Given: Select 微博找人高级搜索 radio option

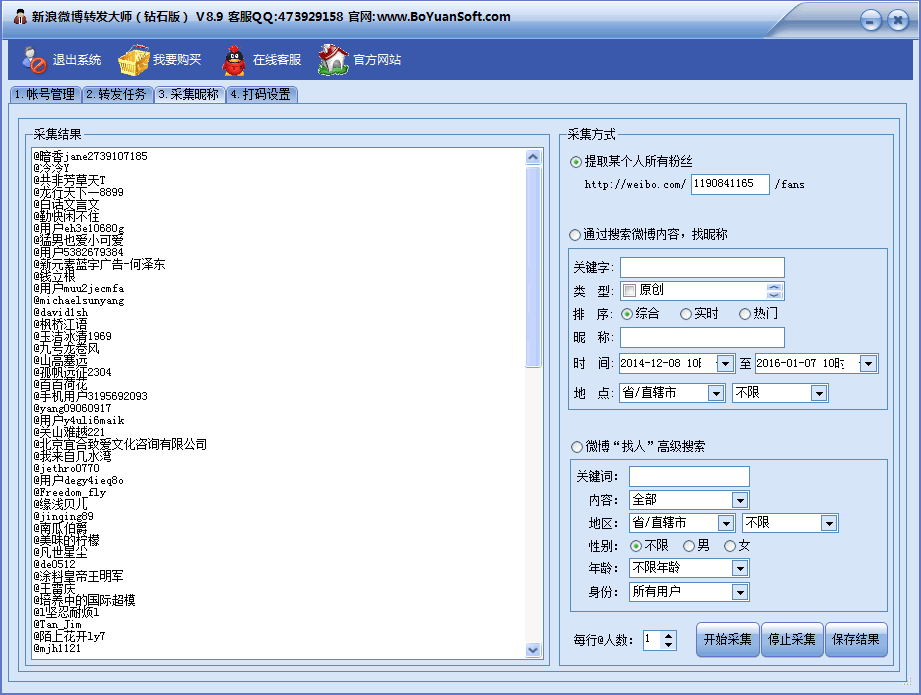Looking at the screenshot, I should [577, 447].
